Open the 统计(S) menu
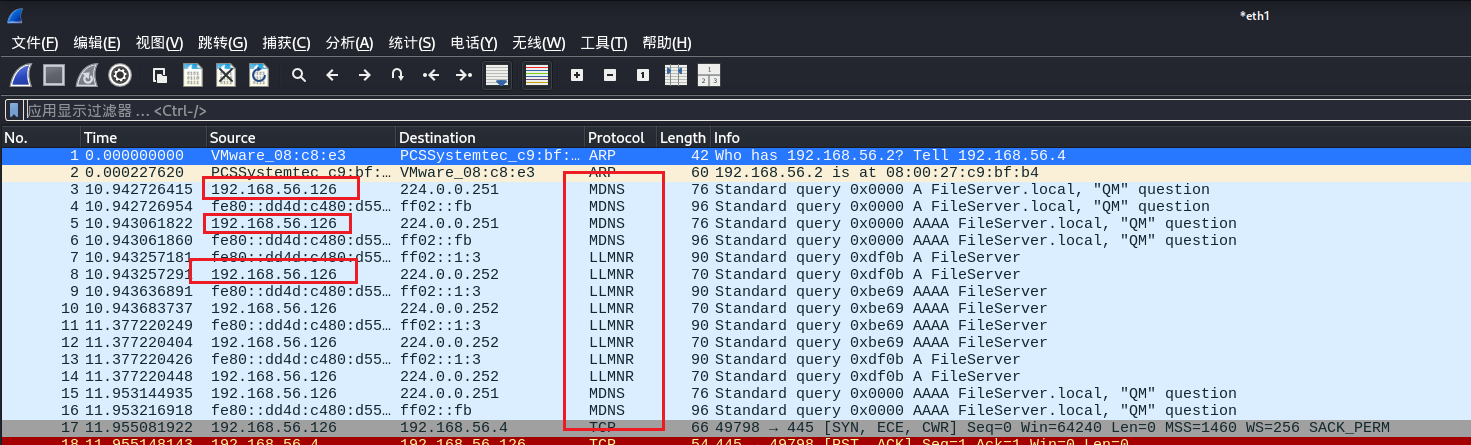This screenshot has width=1471, height=445. pyautogui.click(x=411, y=43)
